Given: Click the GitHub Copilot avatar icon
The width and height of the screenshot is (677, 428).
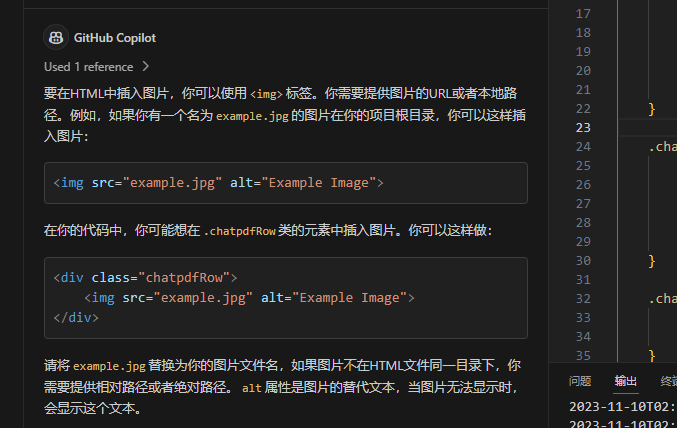Looking at the screenshot, I should (x=56, y=38).
